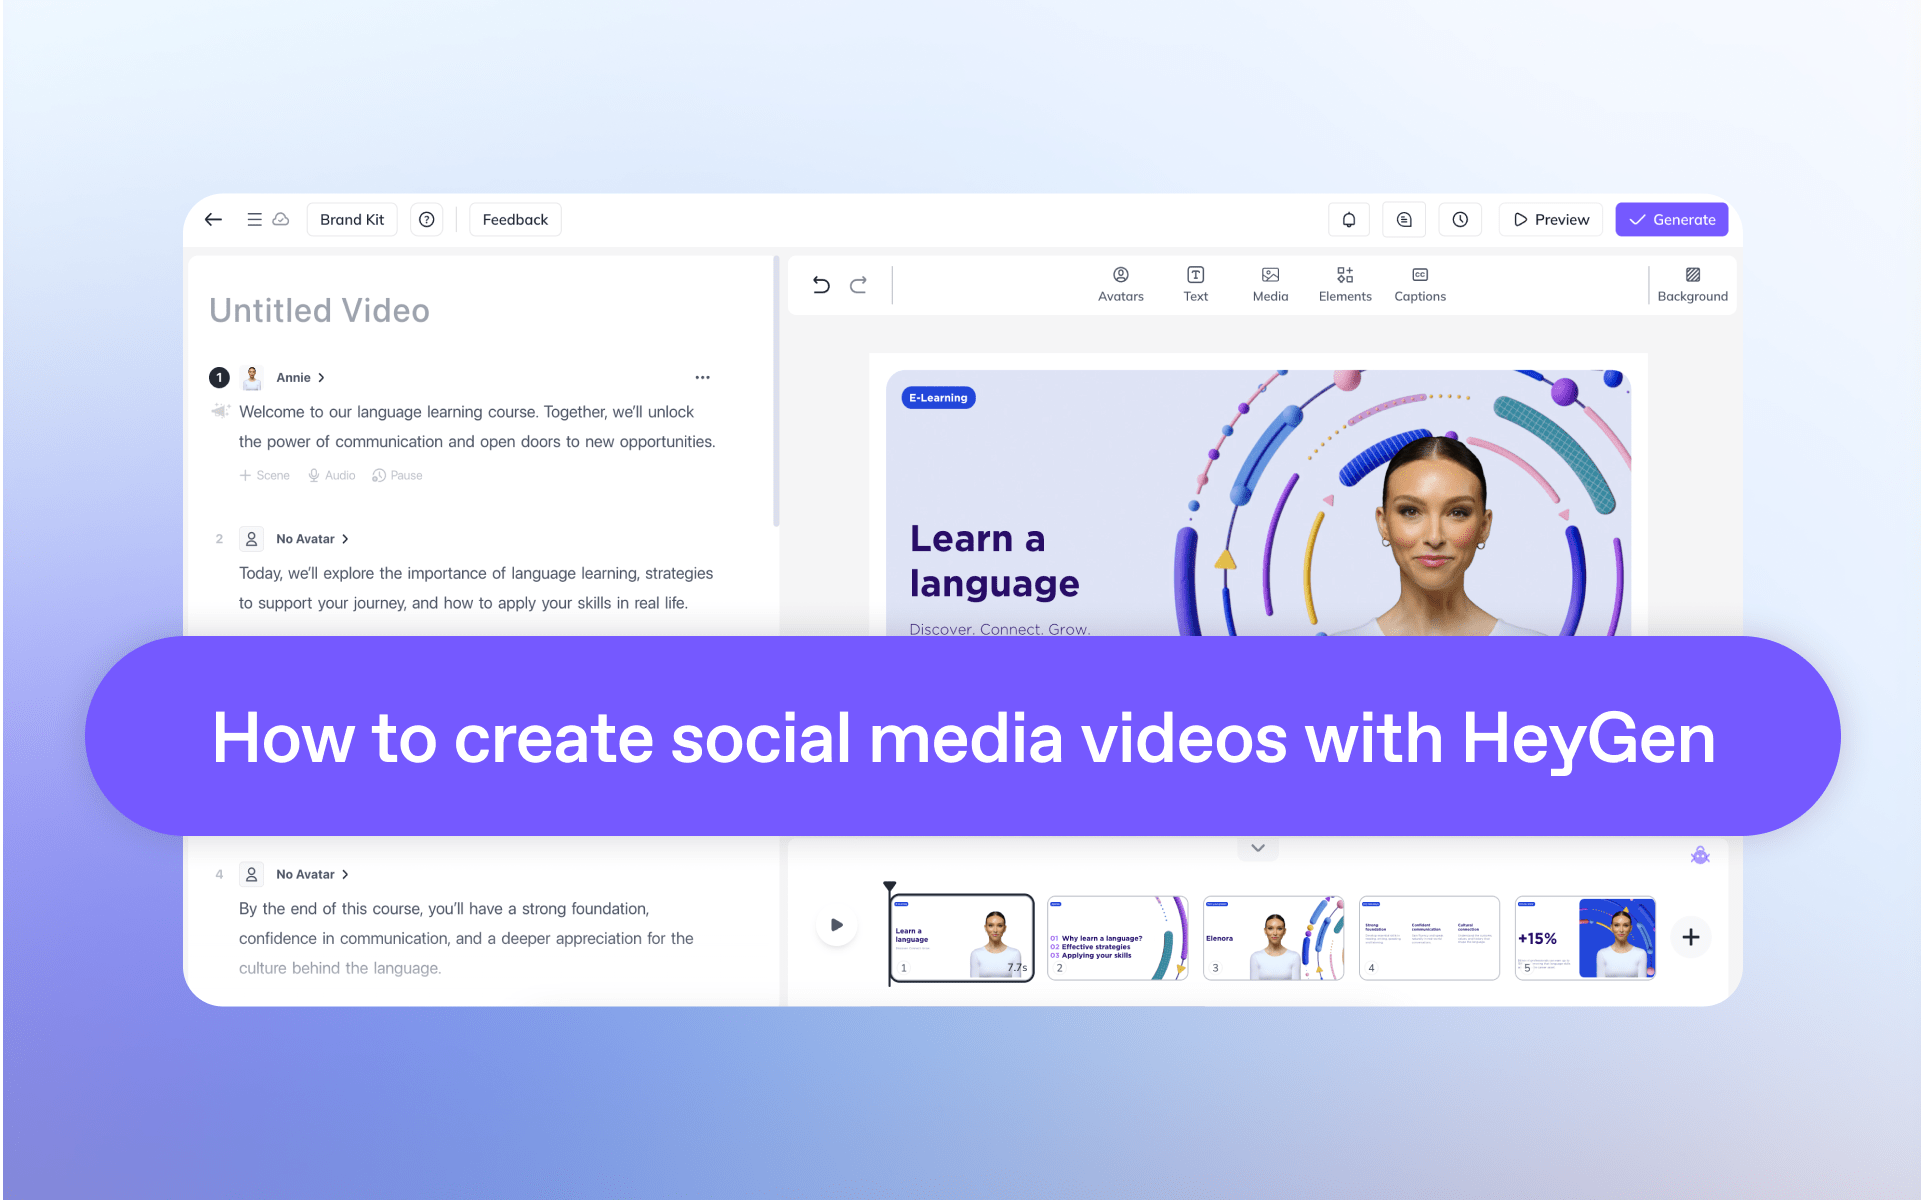1921x1200 pixels.
Task: Expand the Annie avatar selector
Action: (x=300, y=378)
